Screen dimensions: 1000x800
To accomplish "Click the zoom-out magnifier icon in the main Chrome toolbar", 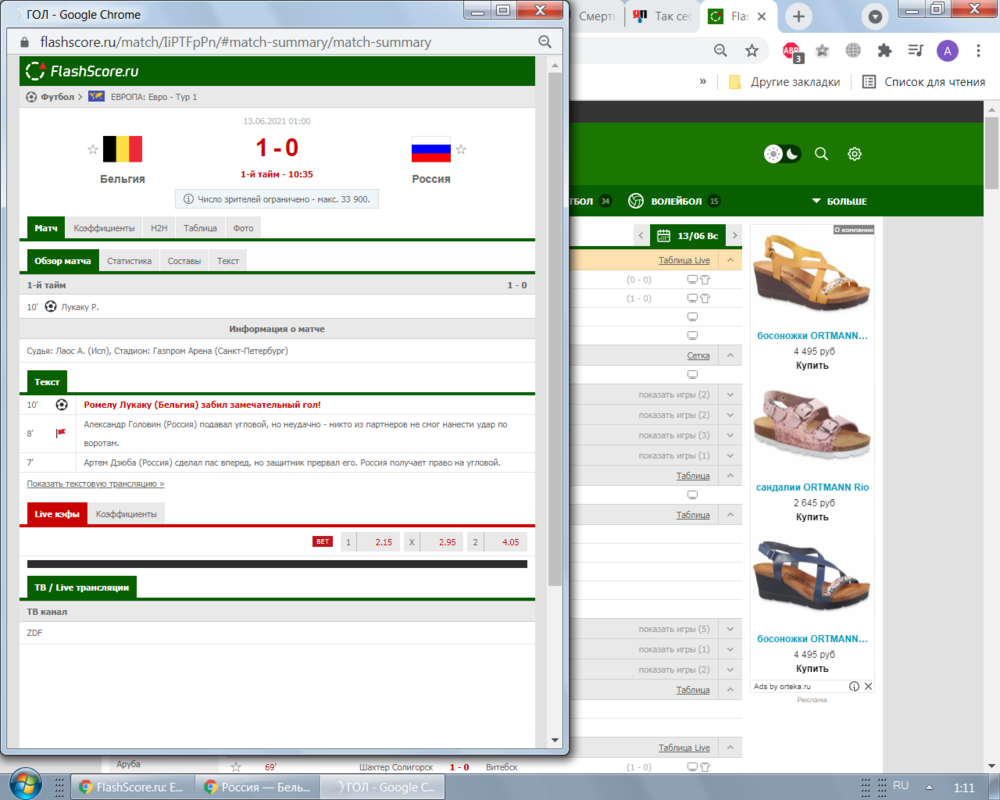I will 720,50.
